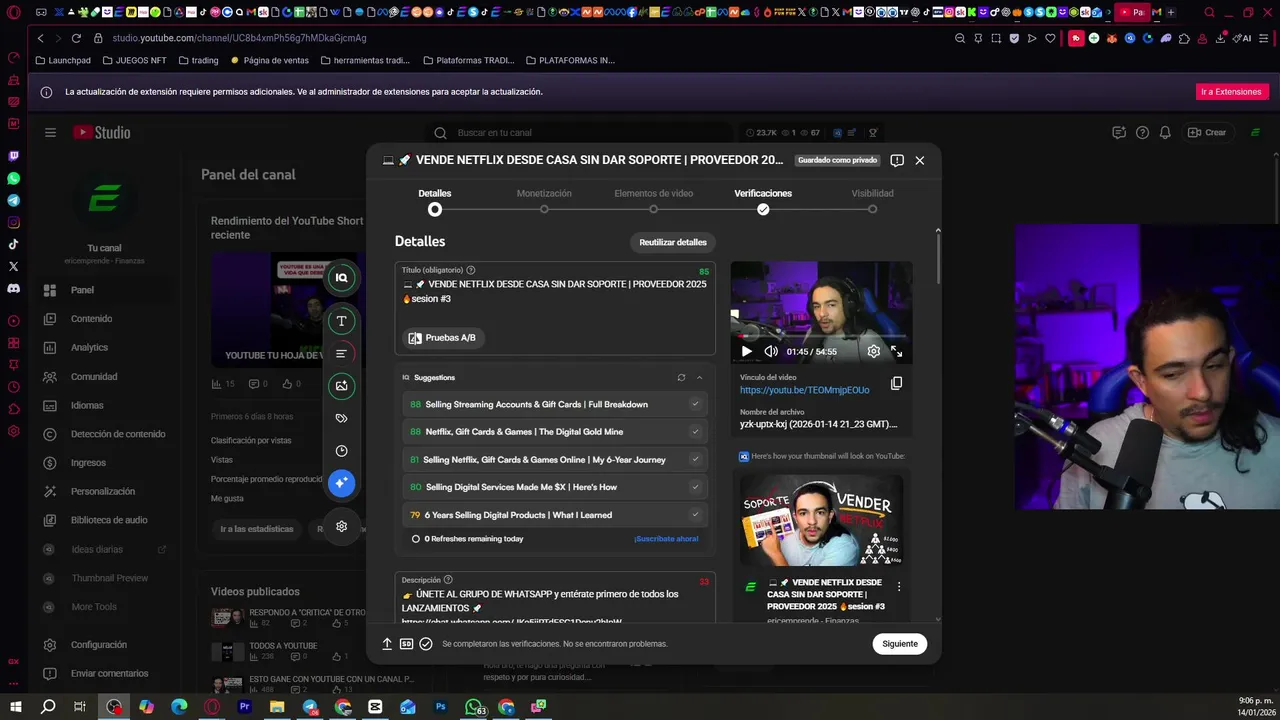Click the checks complete checkmark icon
Screen dimensions: 1280x720
pyautogui.click(x=426, y=644)
